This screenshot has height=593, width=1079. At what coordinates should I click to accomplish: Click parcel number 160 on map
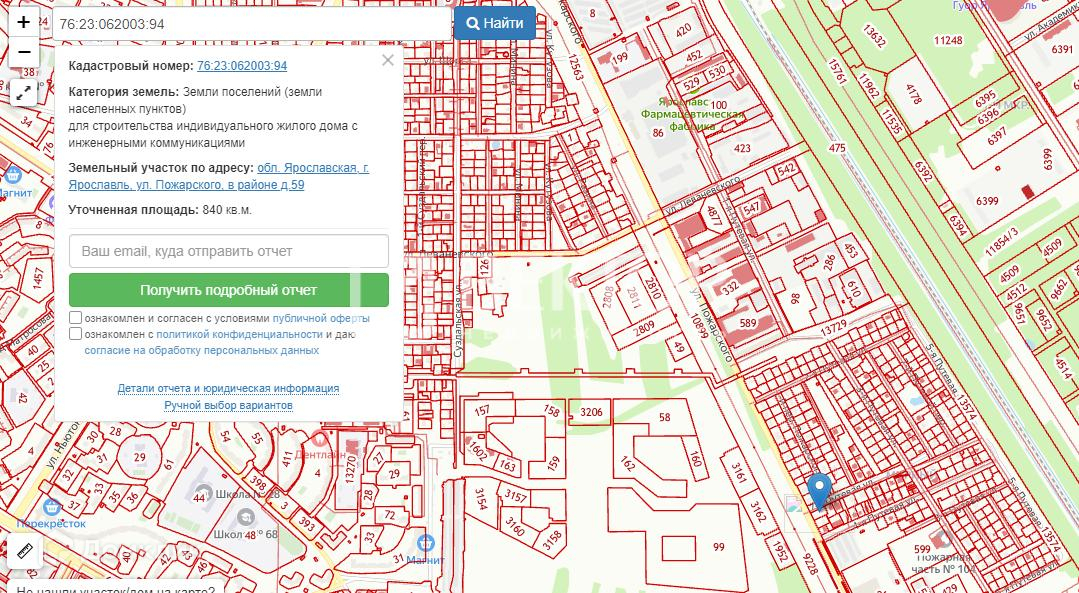pyautogui.click(x=696, y=458)
